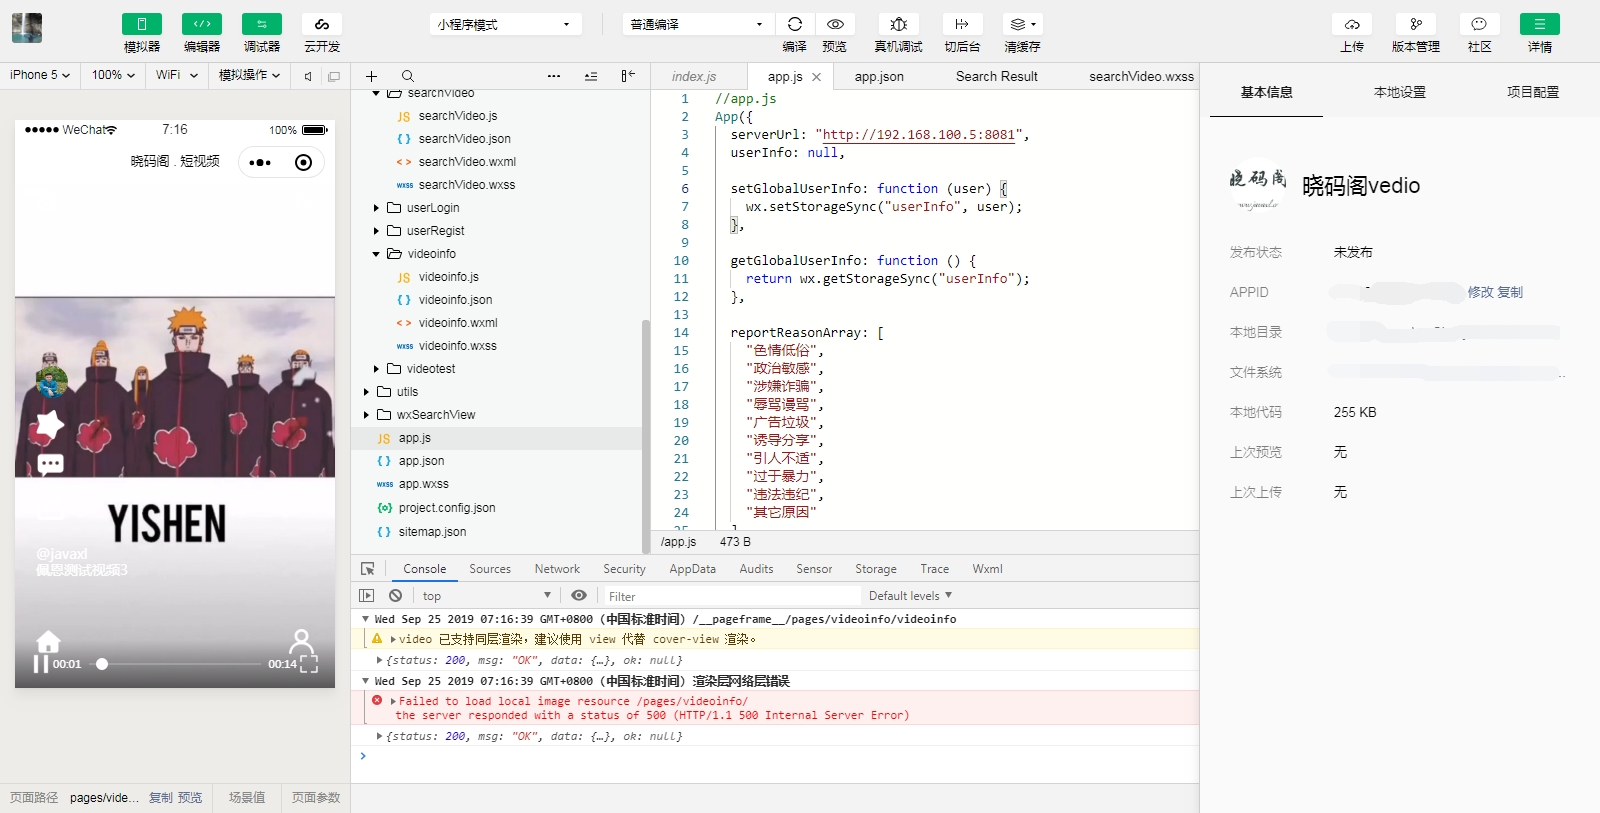Open real device debugging
Screen dimensions: 1600x813
click(898, 24)
